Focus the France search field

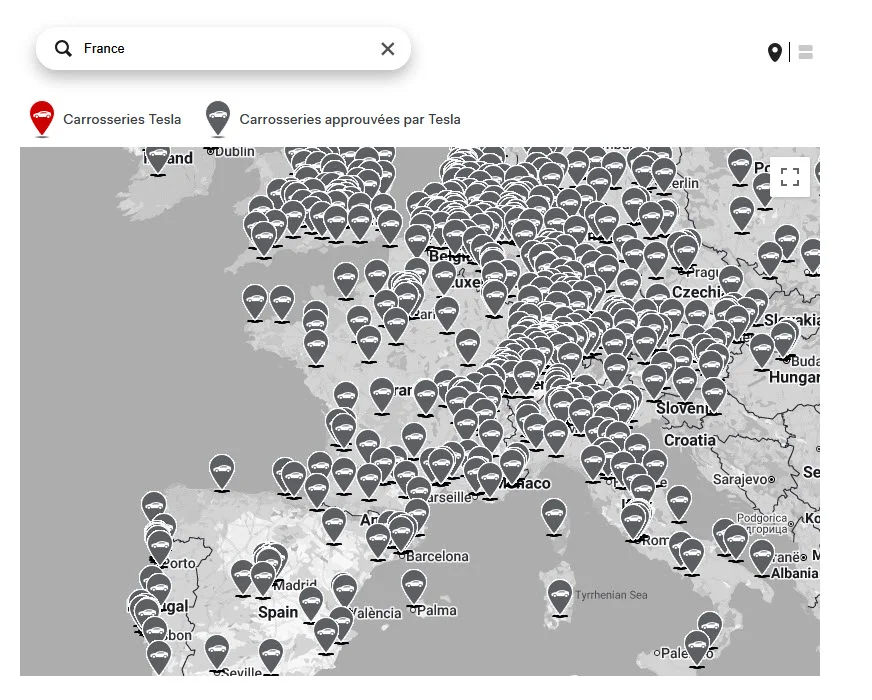click(x=224, y=48)
